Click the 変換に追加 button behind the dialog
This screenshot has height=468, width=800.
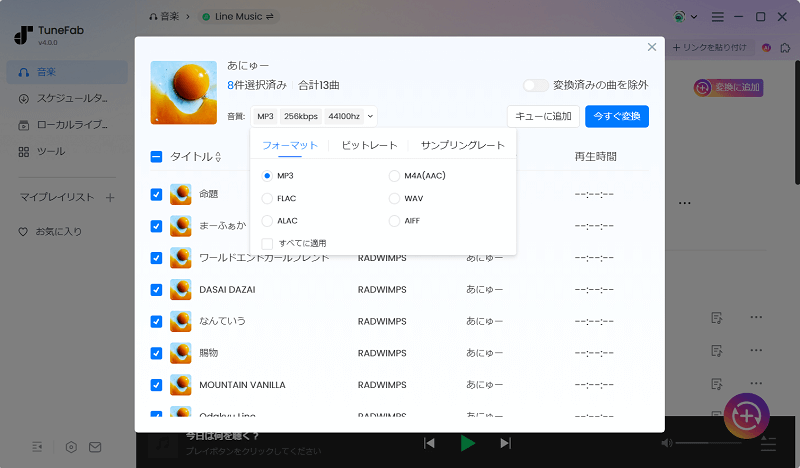pyautogui.click(x=728, y=87)
